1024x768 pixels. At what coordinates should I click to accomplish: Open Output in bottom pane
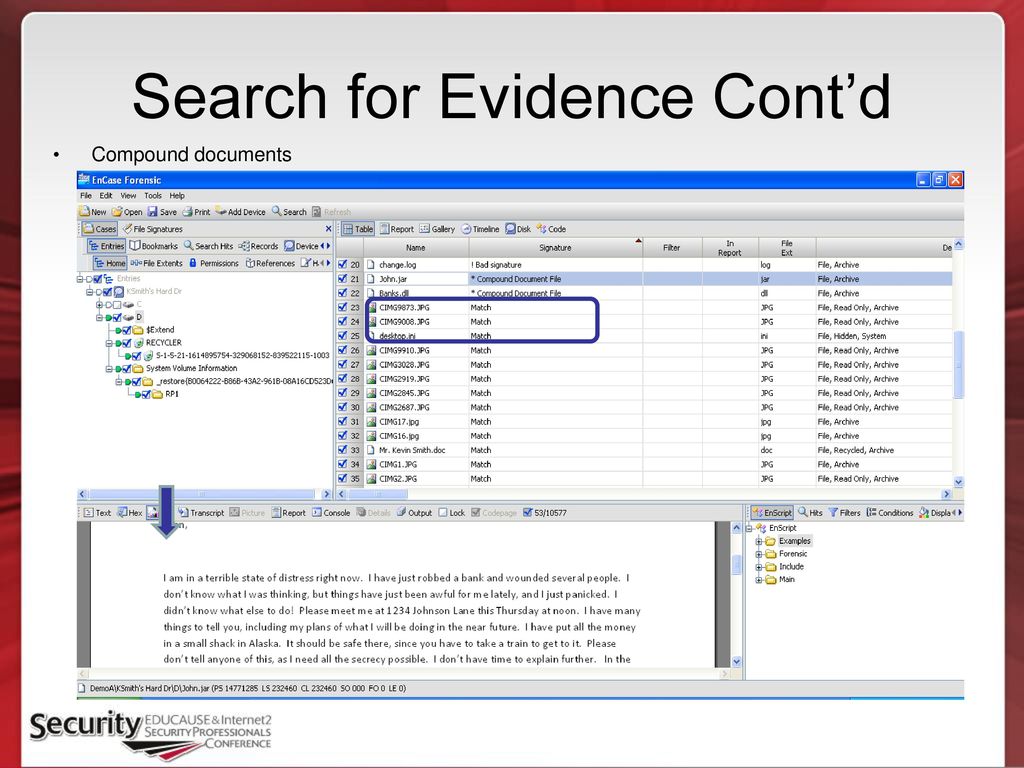pos(414,513)
